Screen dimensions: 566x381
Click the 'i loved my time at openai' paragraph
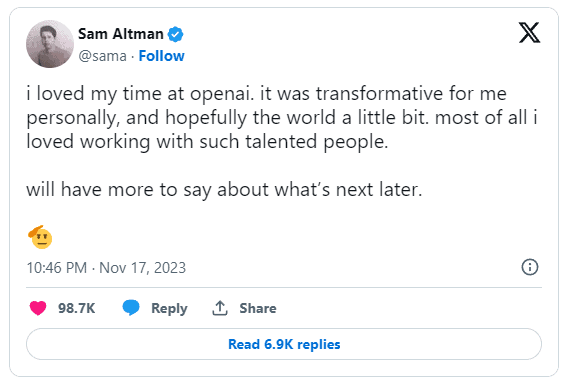click(x=284, y=117)
